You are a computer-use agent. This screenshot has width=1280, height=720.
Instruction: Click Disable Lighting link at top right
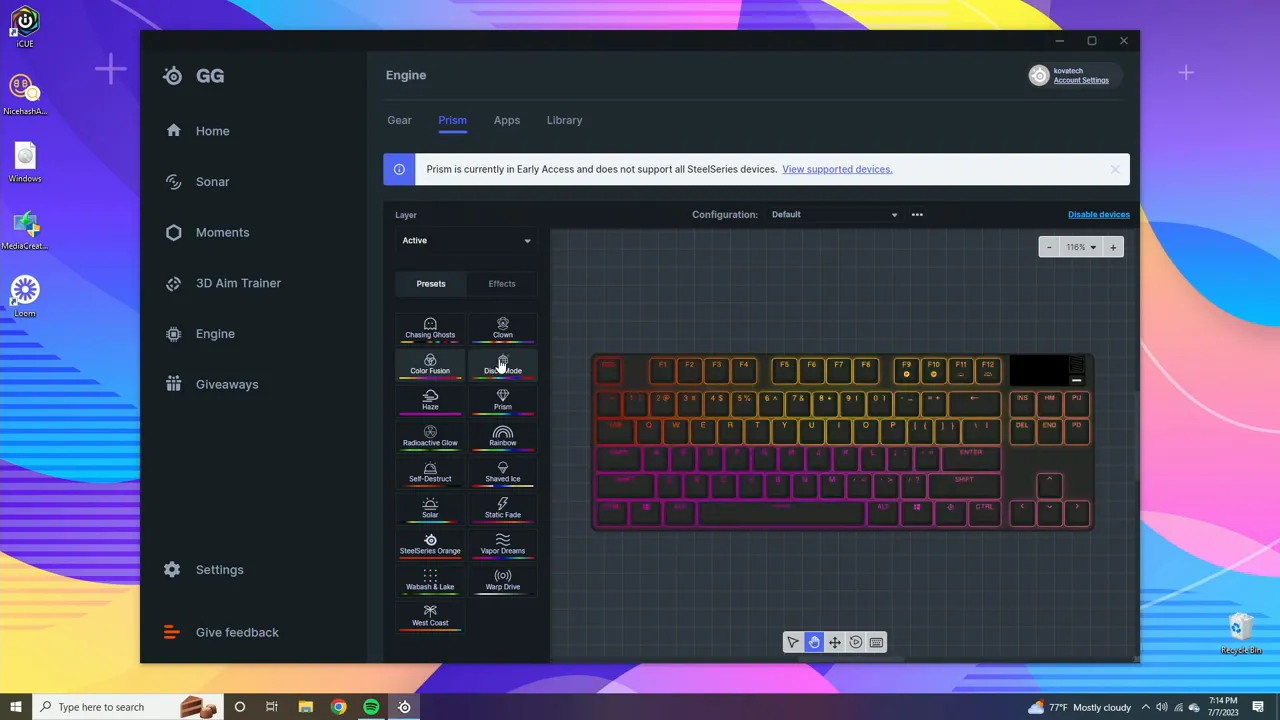point(1098,214)
